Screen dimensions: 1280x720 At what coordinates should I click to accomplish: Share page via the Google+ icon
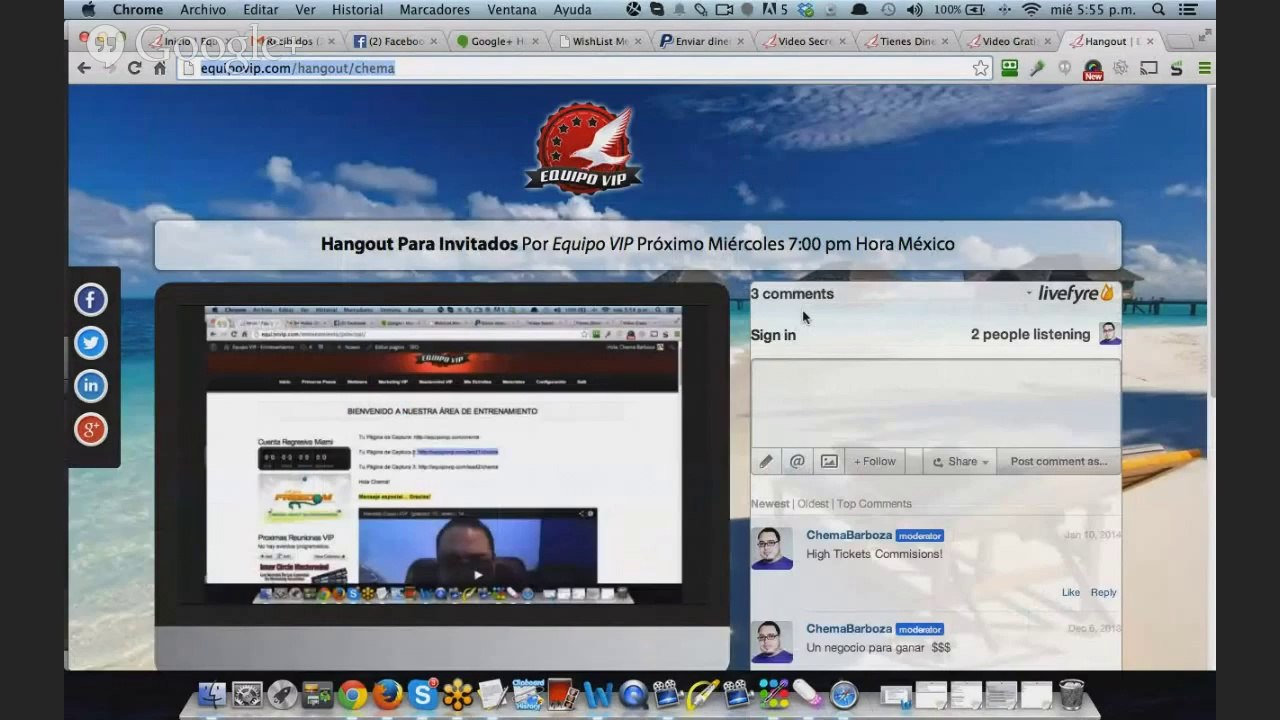coord(90,429)
